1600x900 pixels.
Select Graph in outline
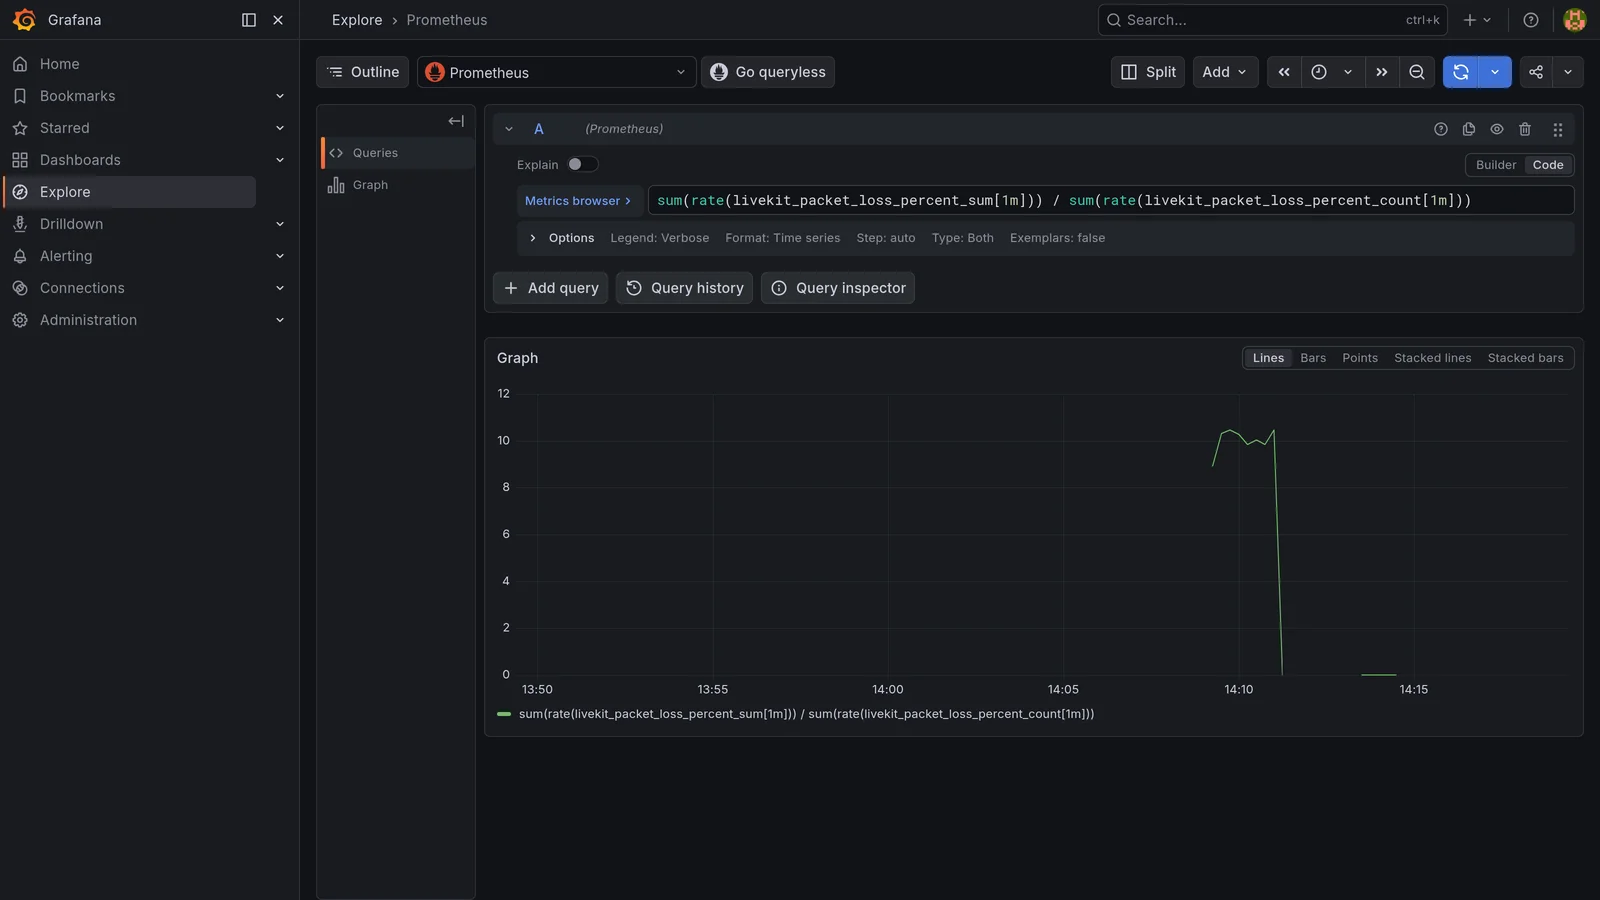397,185
